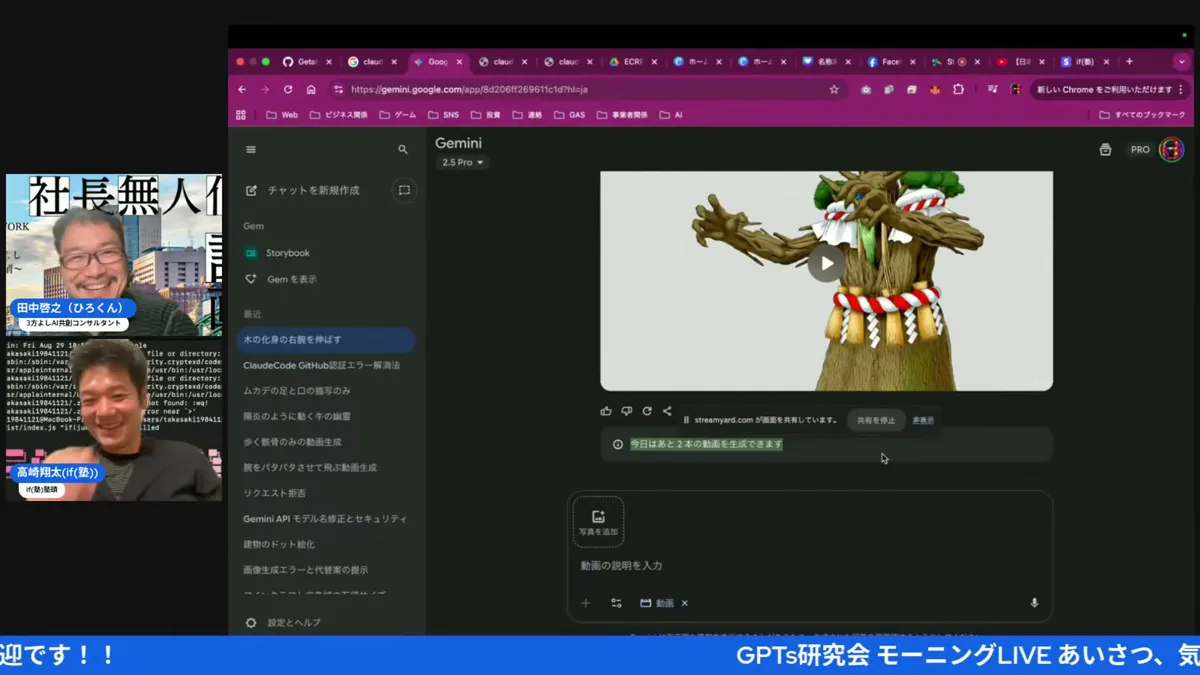Screen dimensions: 1200x675
Task: Click the browser home icon
Action: click(311, 89)
